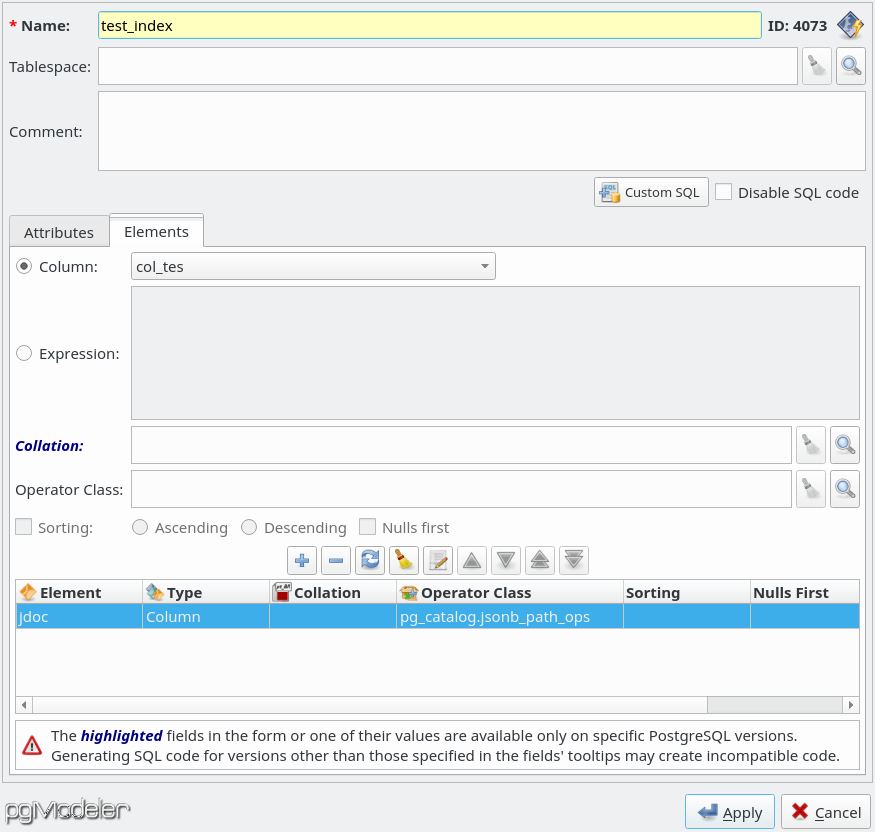Screen dimensions: 875x832
Task: Switch to the Attributes tab
Action: [59, 232]
